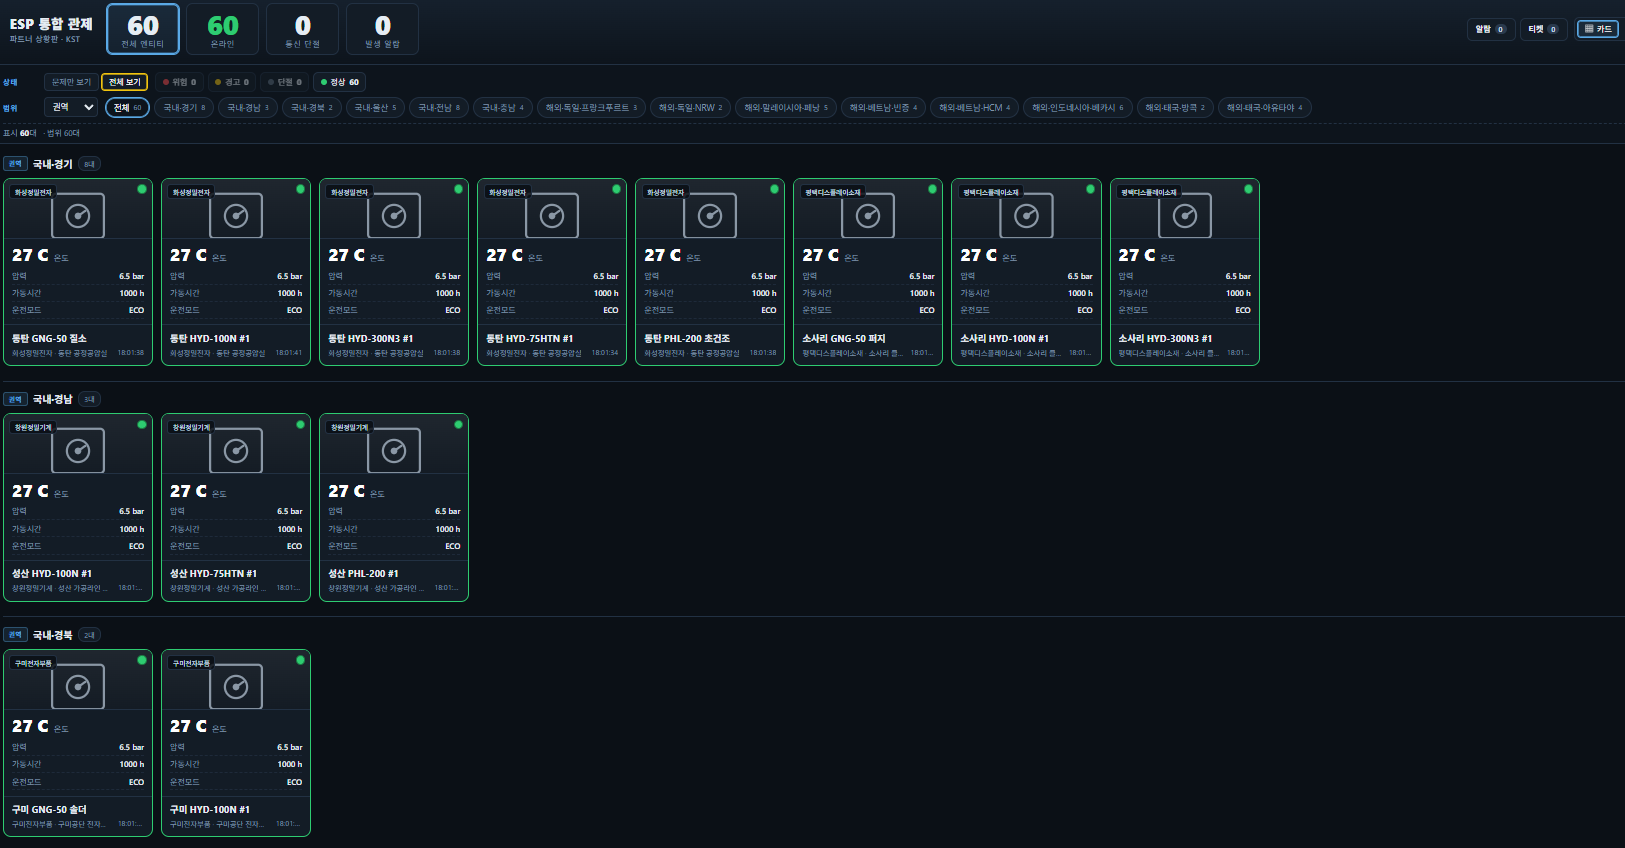Filter by 해외-인도네시아-베카시 chip
Screen dimensions: 1625x848
[x=1078, y=107]
